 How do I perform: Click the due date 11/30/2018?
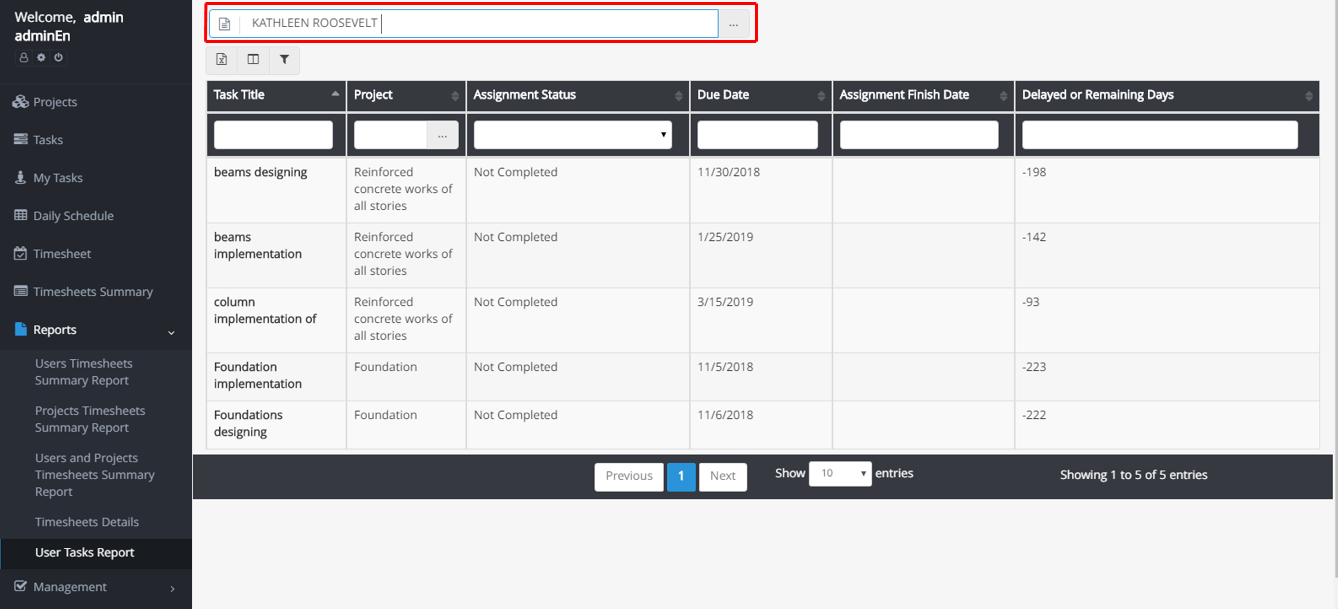tap(729, 172)
